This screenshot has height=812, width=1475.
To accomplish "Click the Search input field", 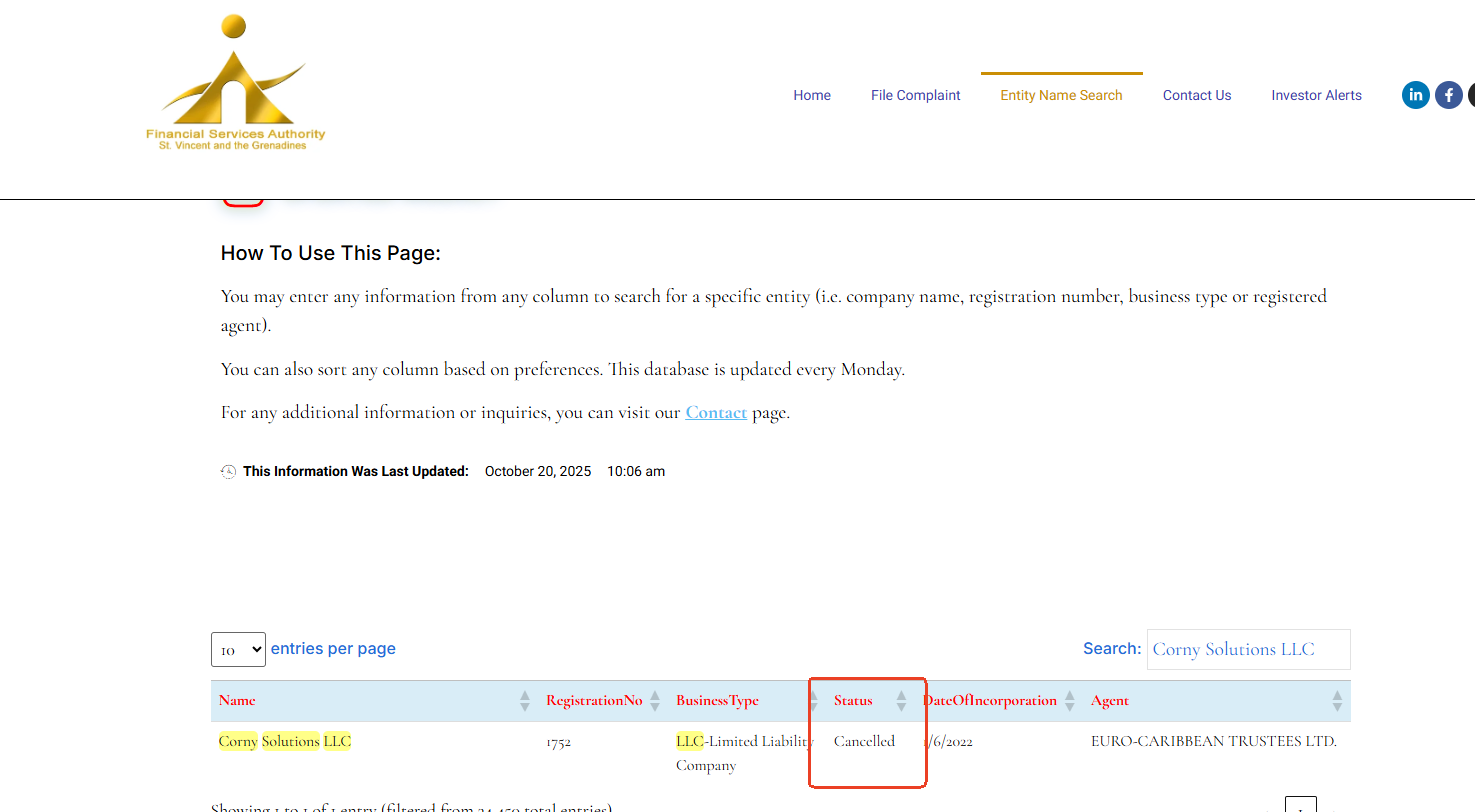I will (x=1248, y=649).
